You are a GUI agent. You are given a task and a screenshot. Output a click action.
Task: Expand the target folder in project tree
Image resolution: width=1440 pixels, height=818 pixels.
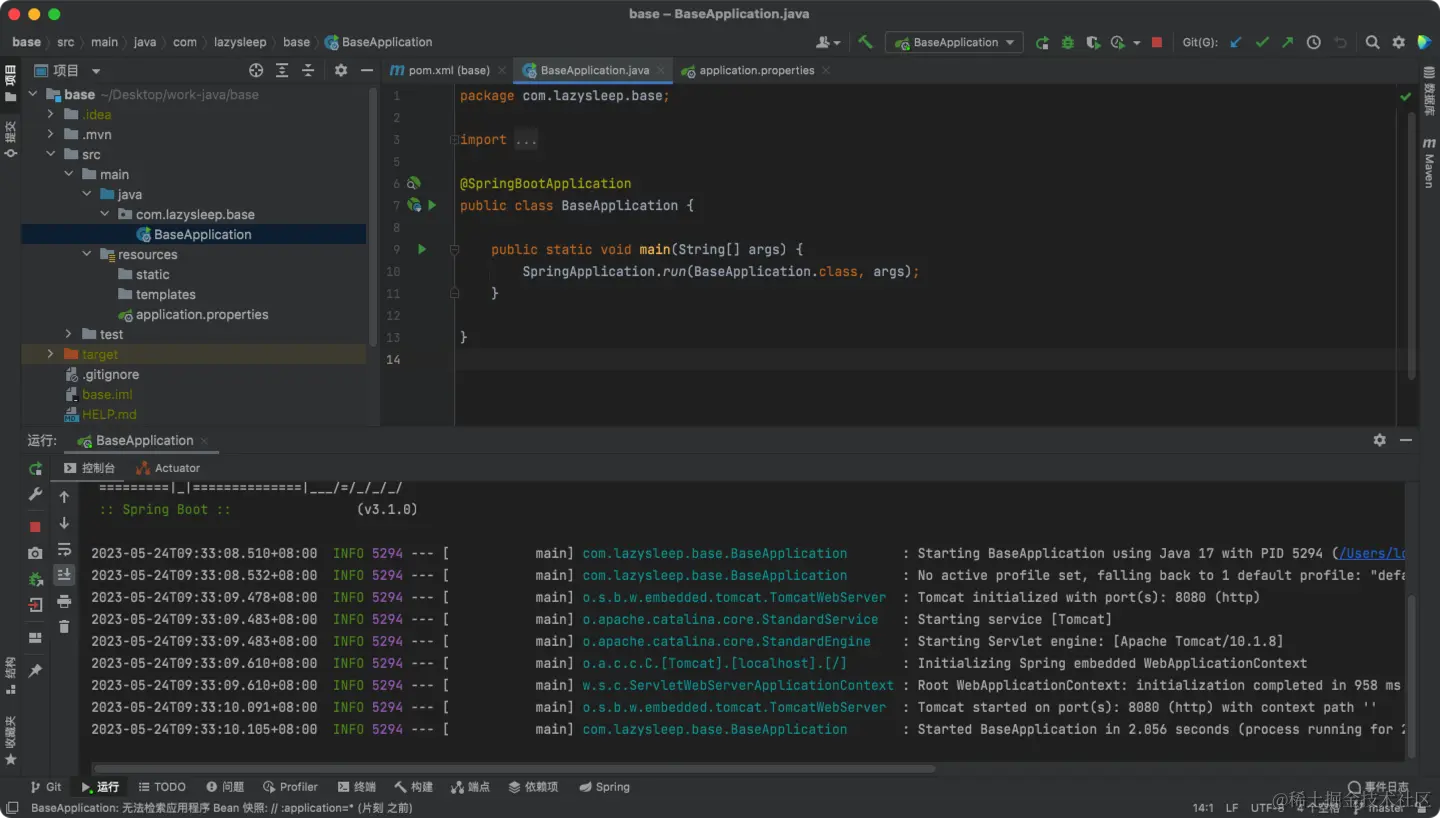click(x=51, y=354)
